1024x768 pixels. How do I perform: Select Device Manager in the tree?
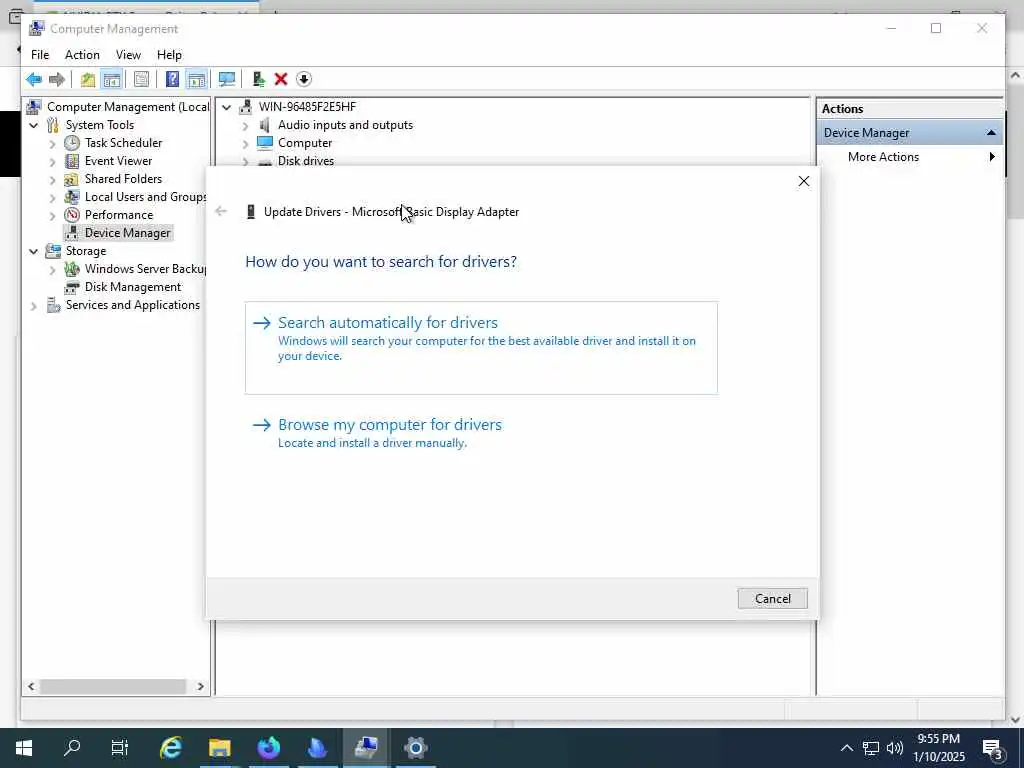[127, 232]
